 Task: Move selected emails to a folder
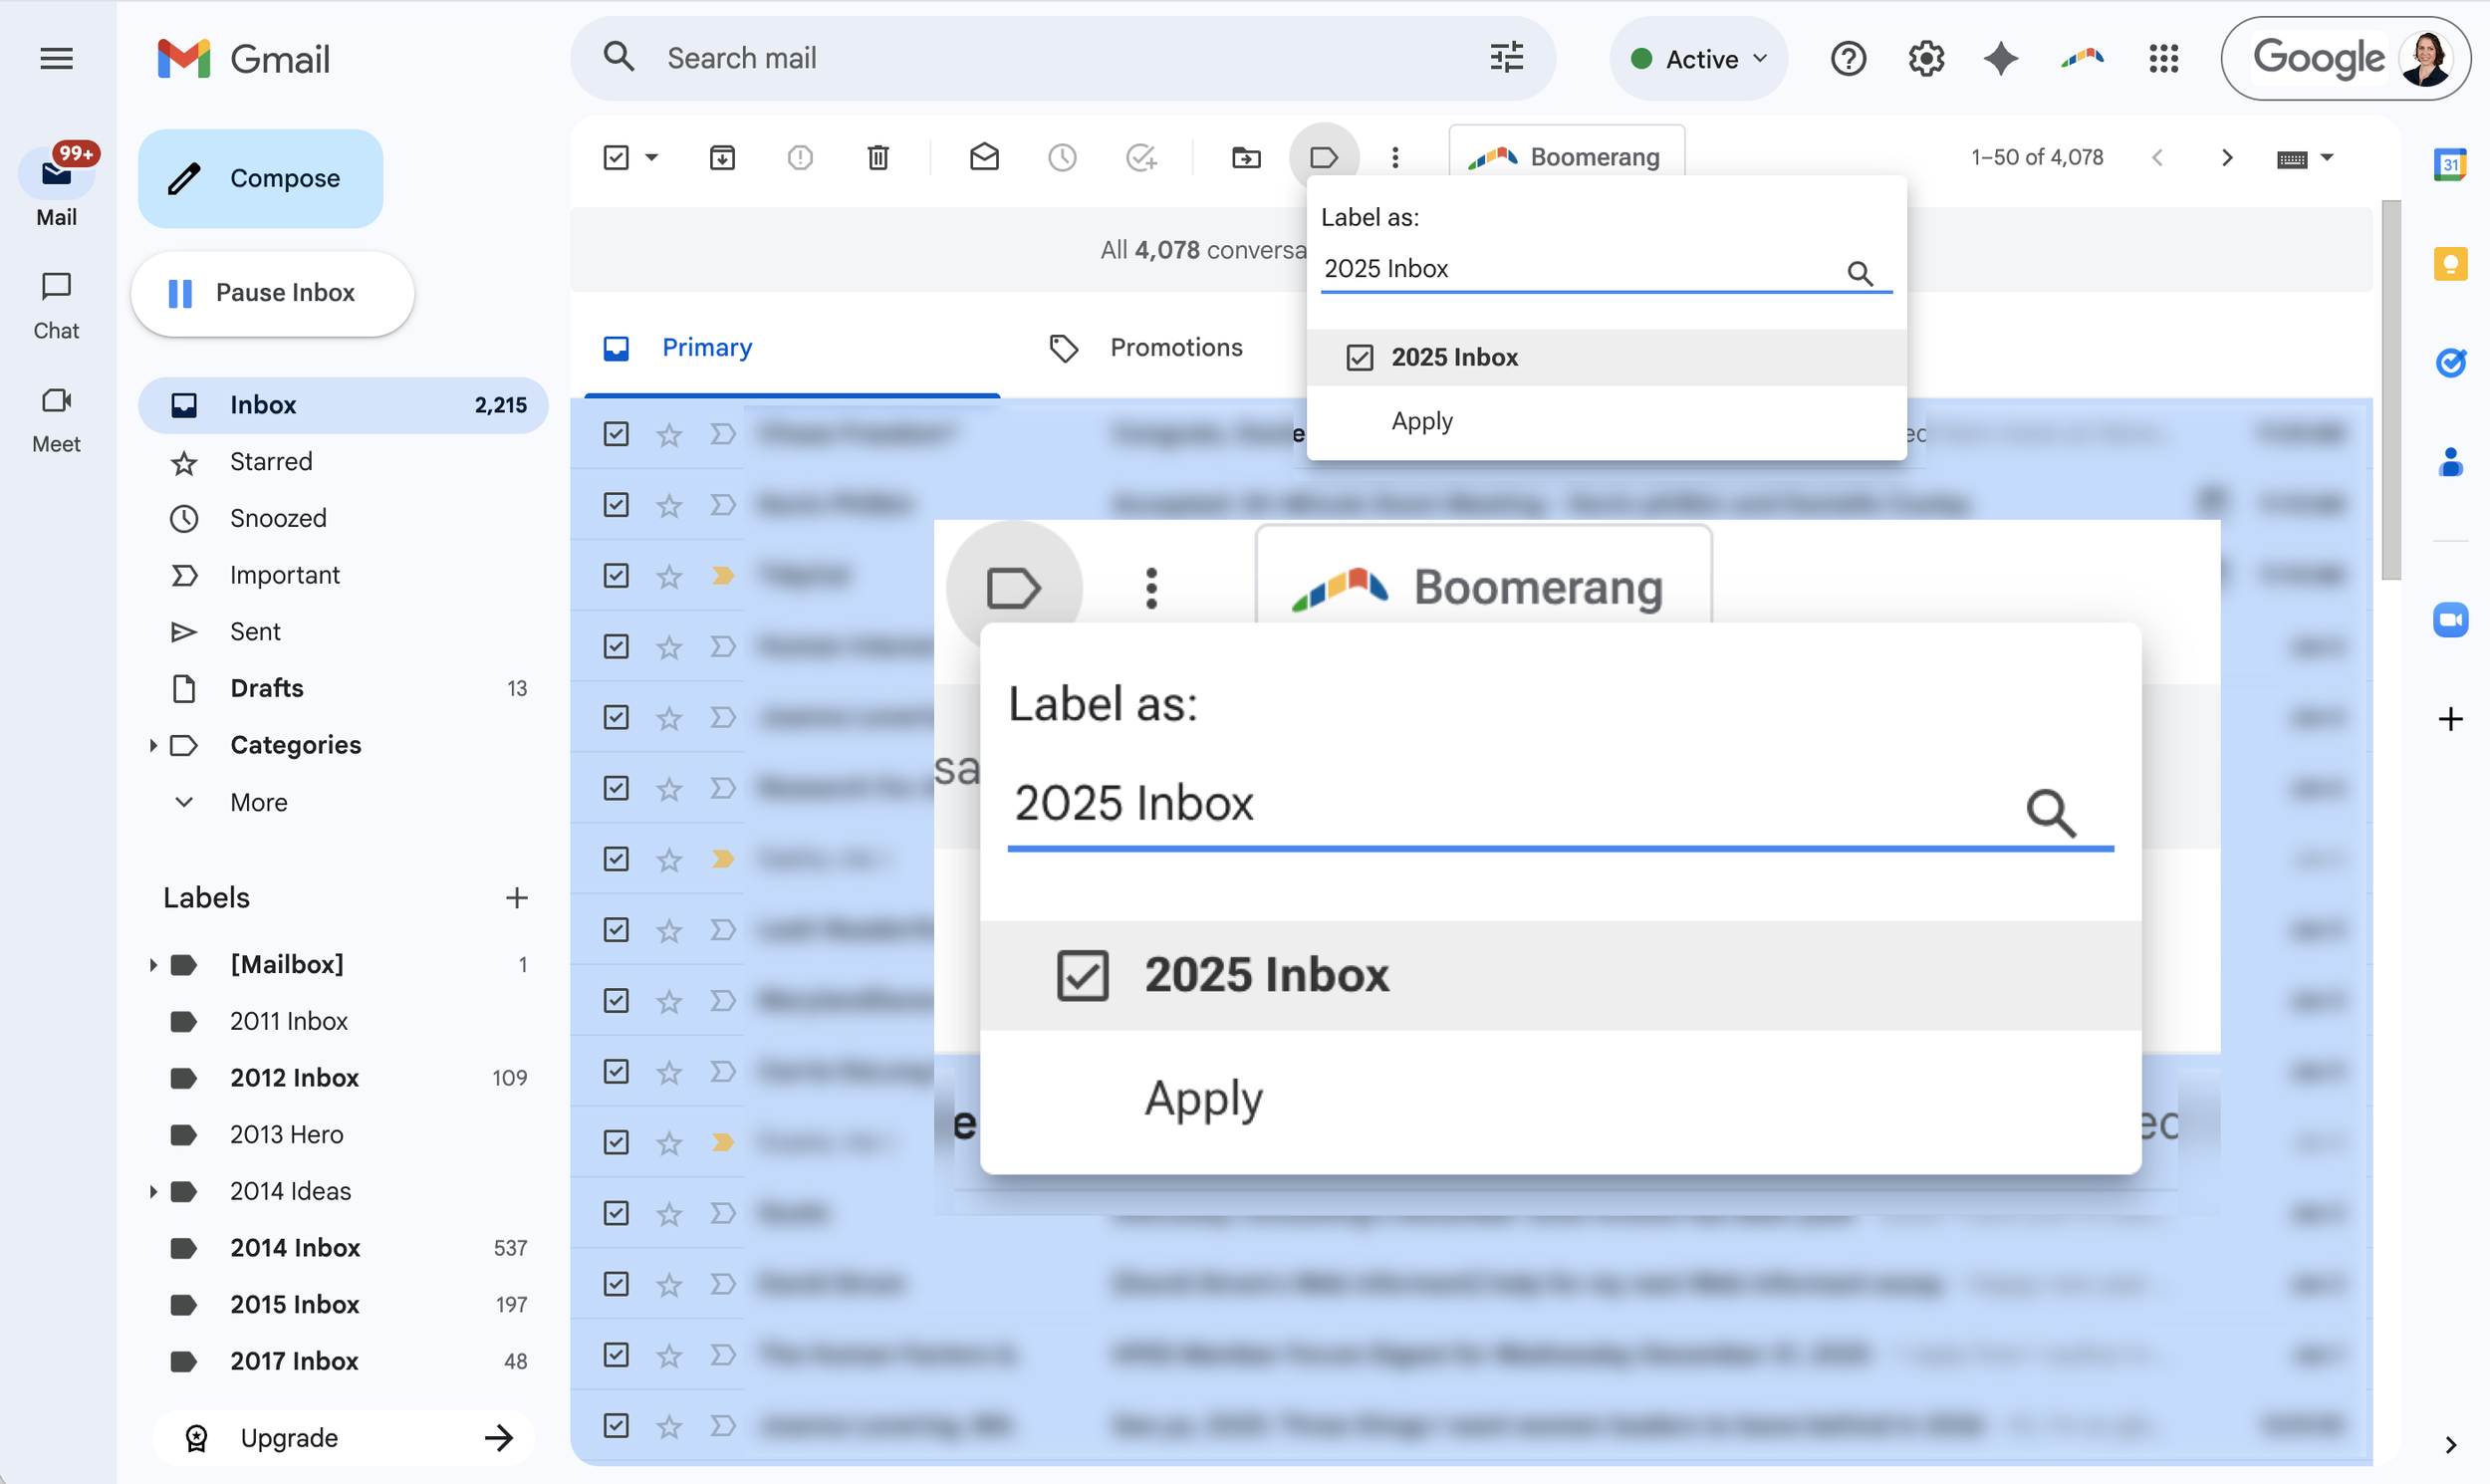pyautogui.click(x=1245, y=157)
